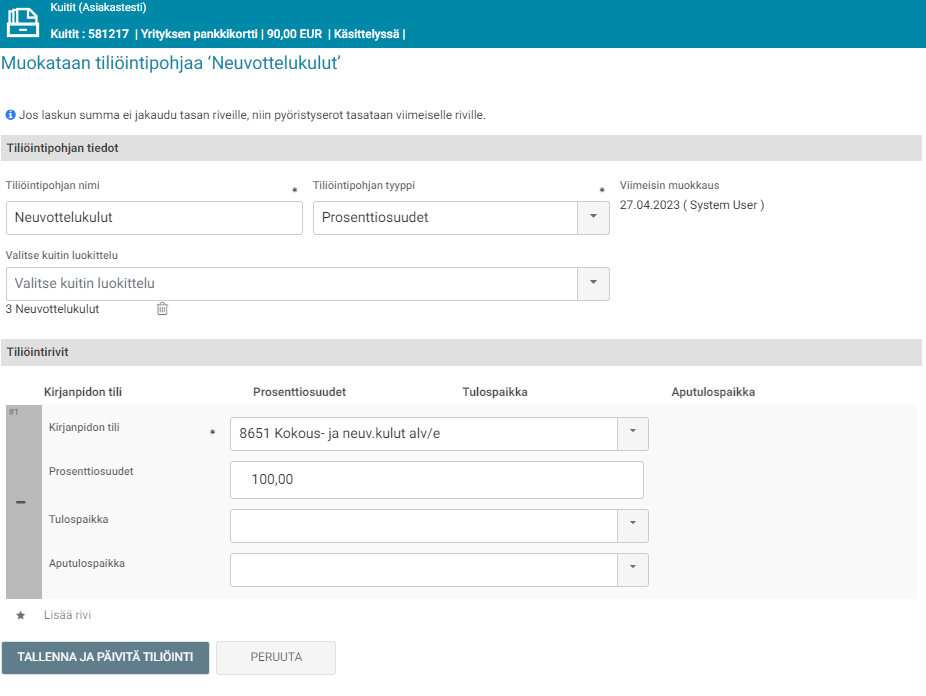This screenshot has height=696, width=926.
Task: Expand the Tulospaikka dropdown arrow in row
Action: (632, 526)
